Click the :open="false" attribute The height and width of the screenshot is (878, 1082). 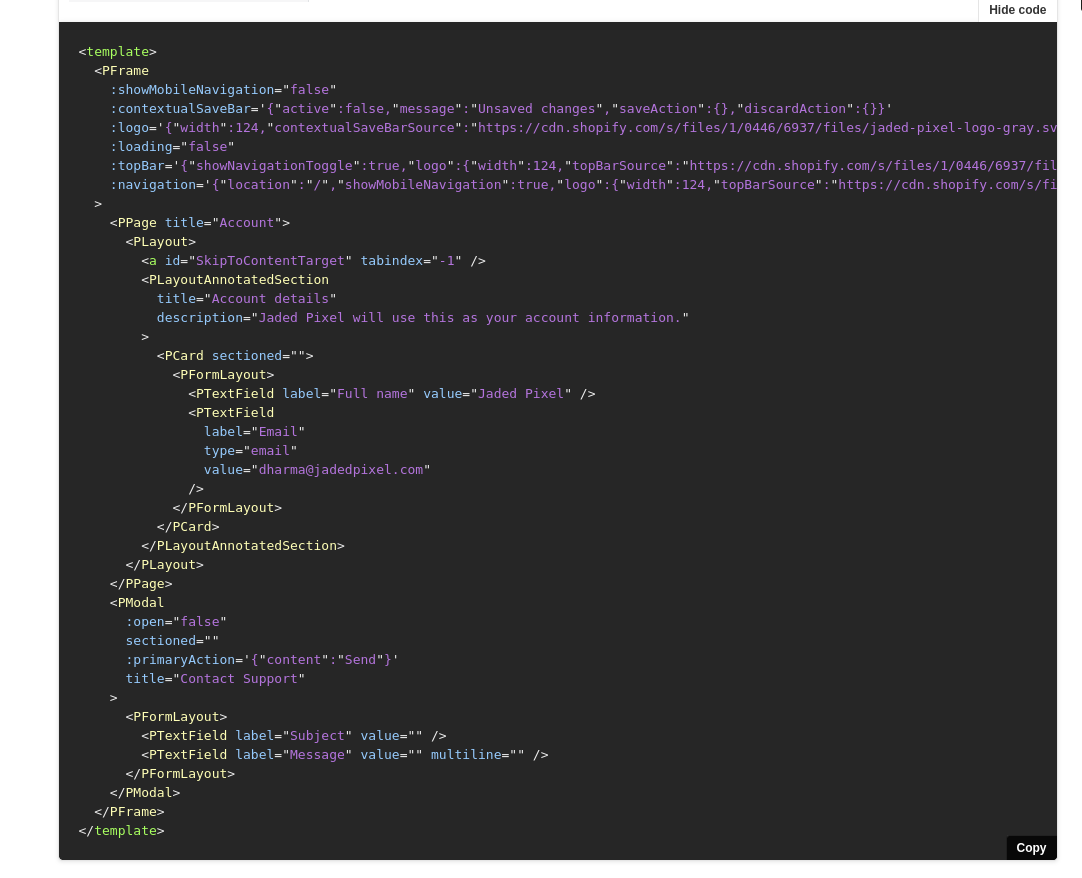coord(176,621)
